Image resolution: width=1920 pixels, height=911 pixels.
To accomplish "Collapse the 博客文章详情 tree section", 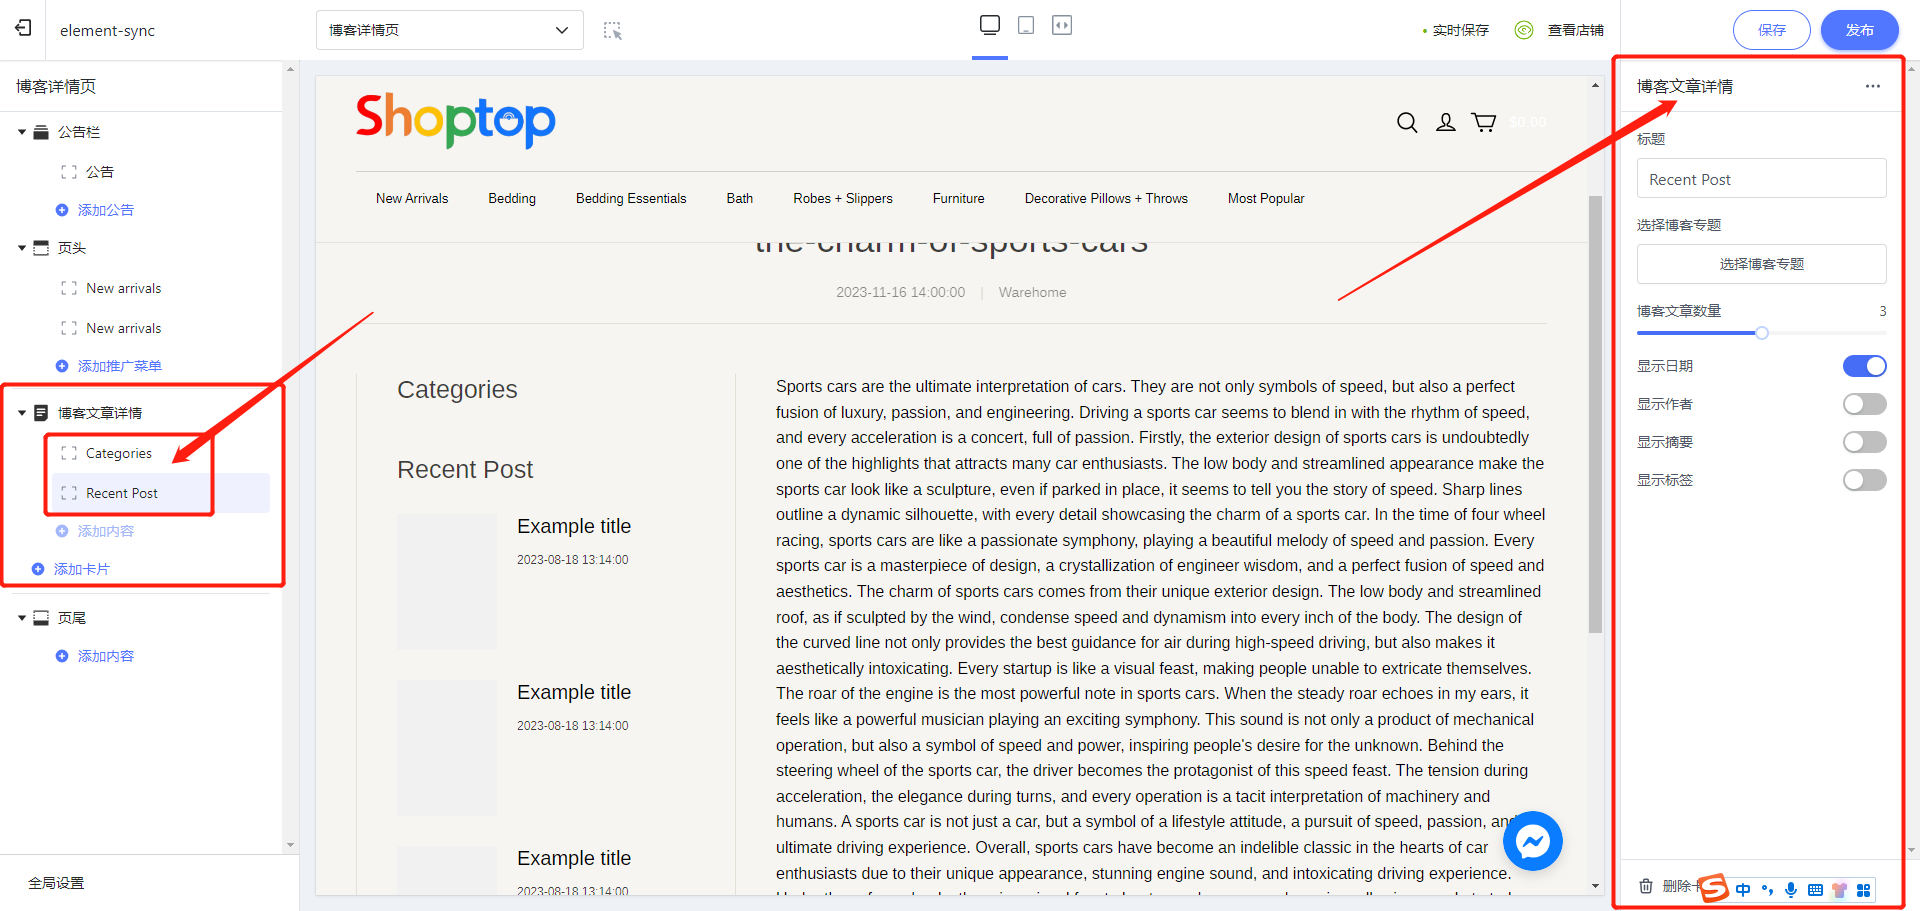I will 22,413.
